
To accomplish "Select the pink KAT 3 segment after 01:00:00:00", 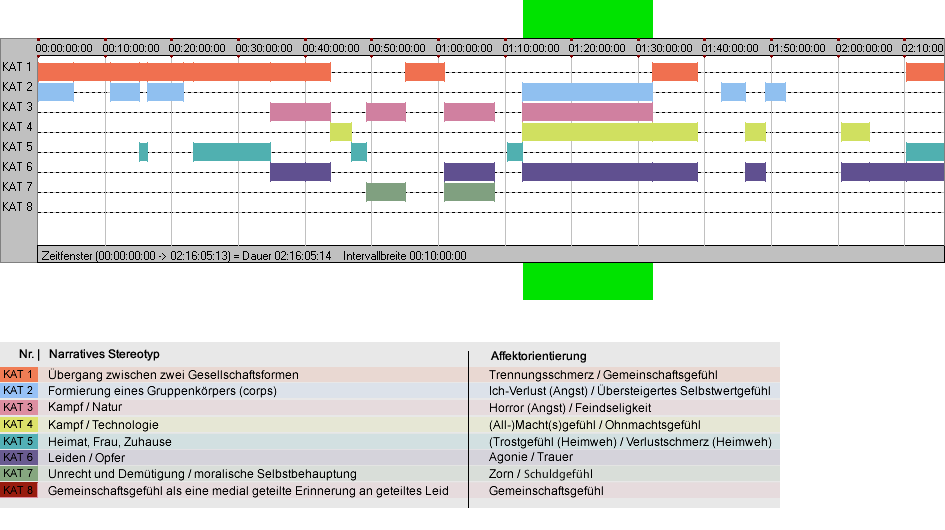I will click(x=469, y=112).
